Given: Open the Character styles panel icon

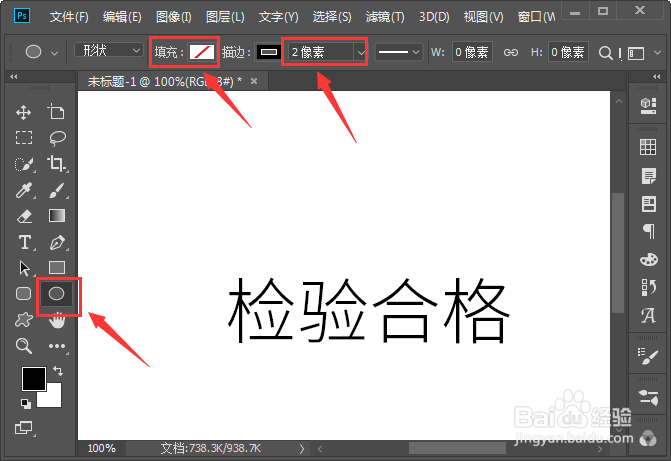Looking at the screenshot, I should point(649,315).
